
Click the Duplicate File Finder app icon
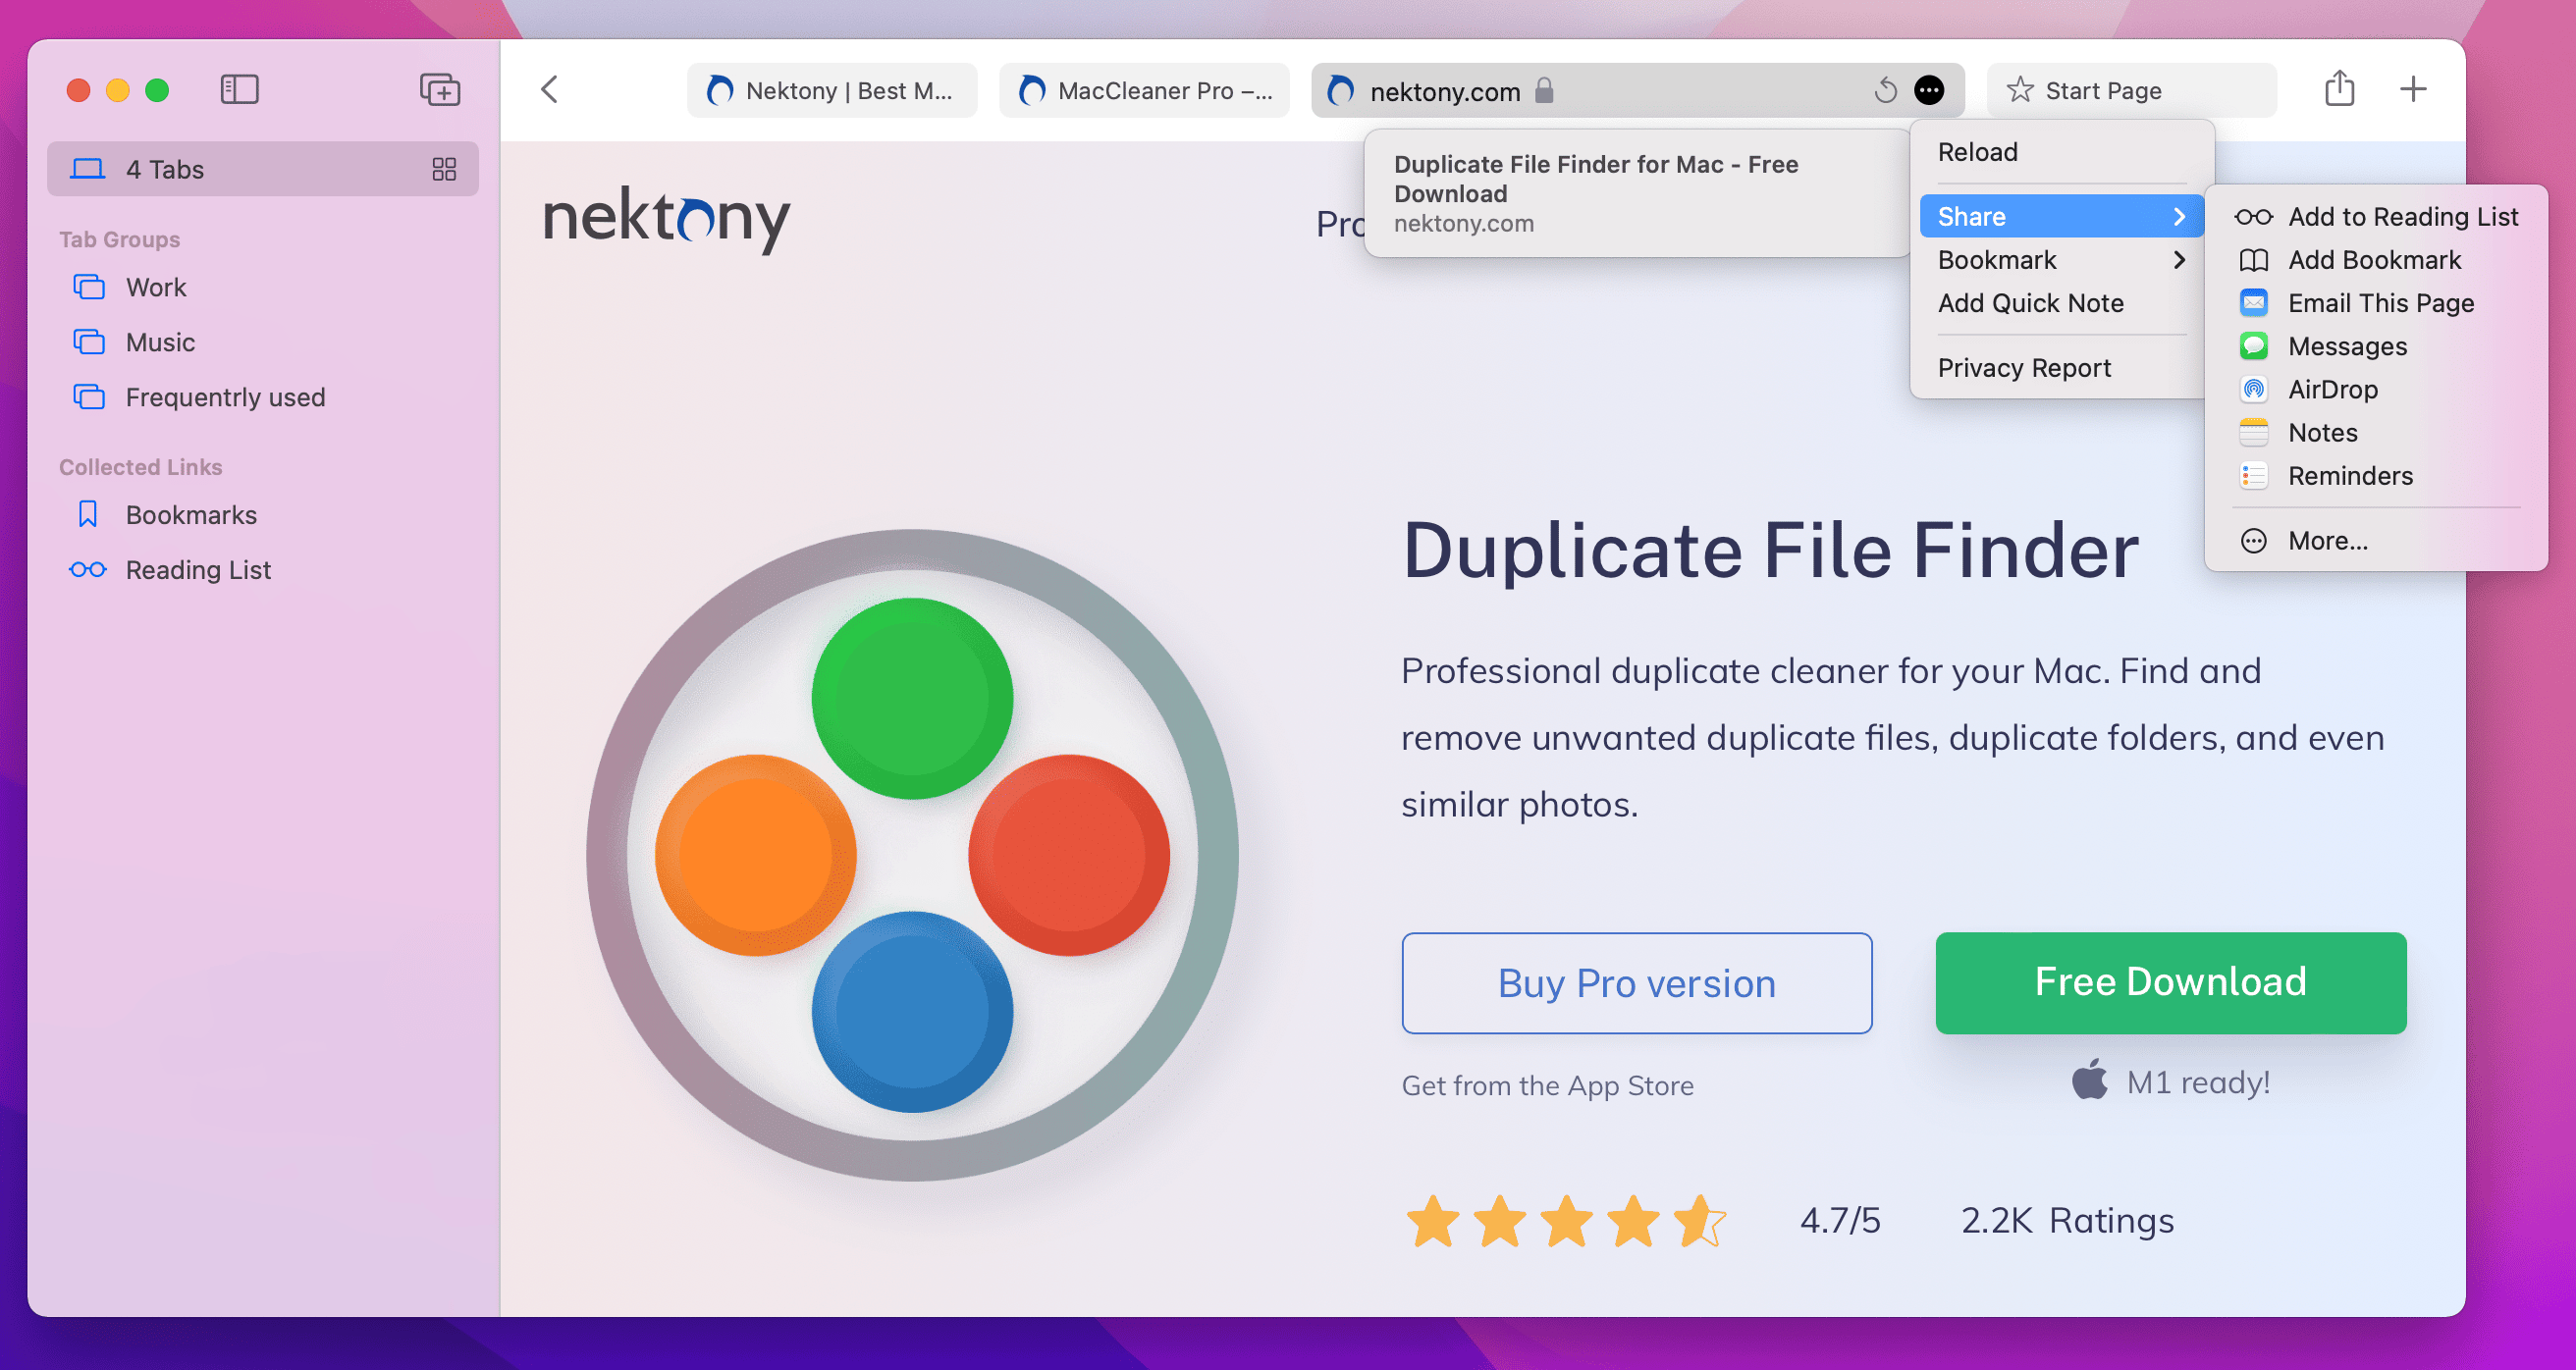point(912,855)
